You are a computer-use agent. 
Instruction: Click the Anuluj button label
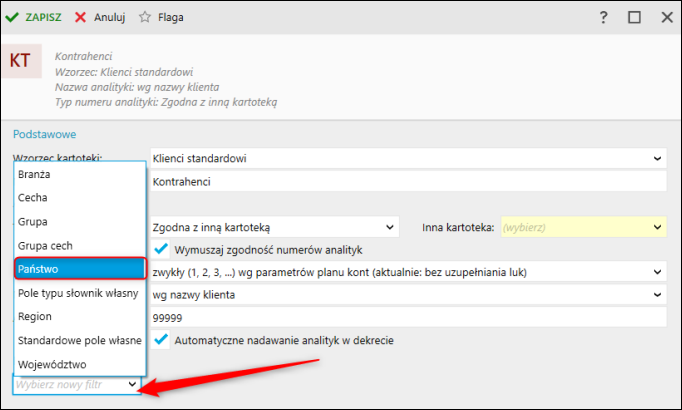tap(110, 18)
